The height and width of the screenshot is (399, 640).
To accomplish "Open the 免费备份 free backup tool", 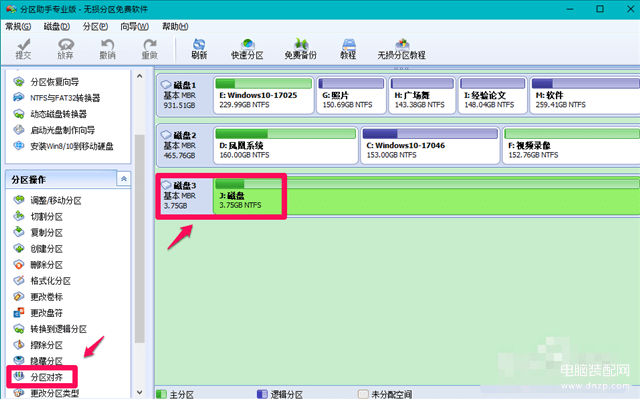I will click(x=300, y=49).
